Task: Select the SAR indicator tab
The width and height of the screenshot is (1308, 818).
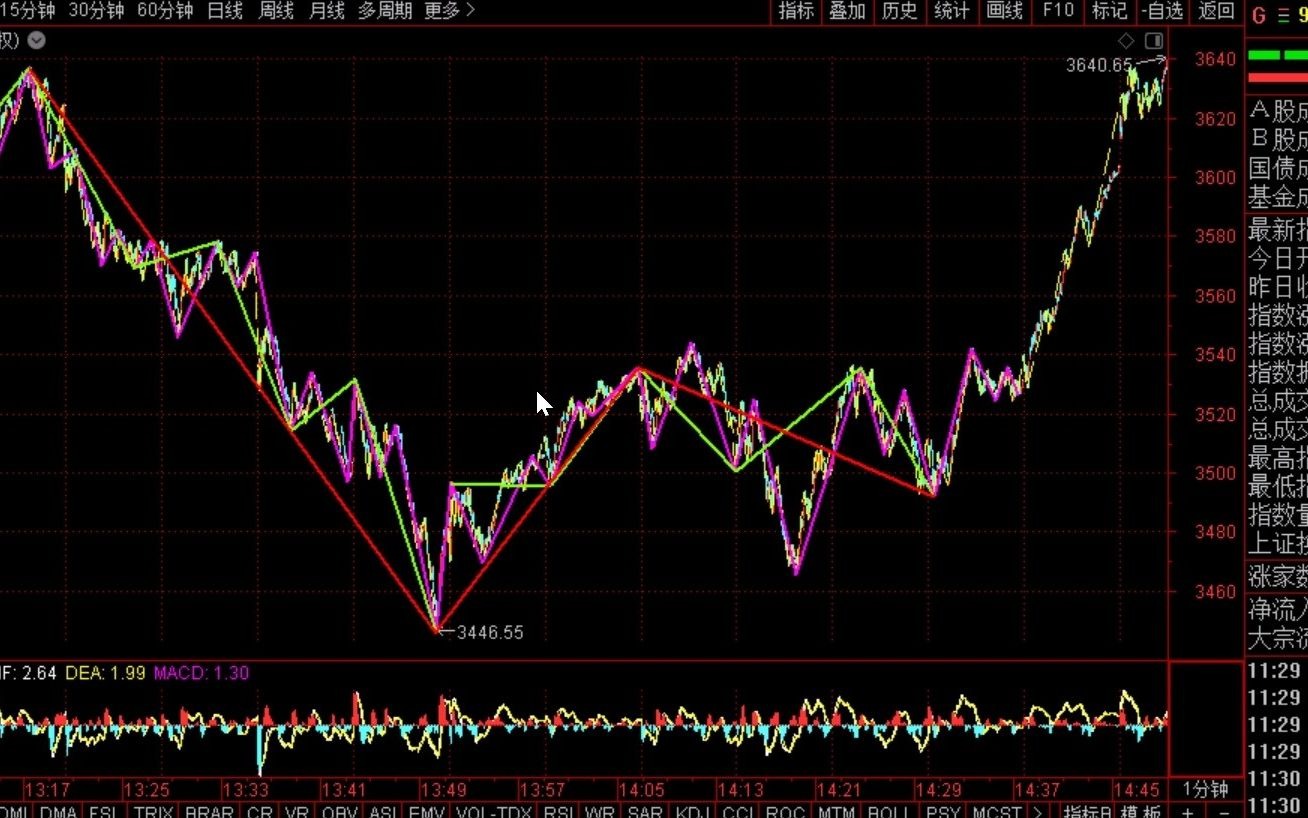Action: click(645, 811)
